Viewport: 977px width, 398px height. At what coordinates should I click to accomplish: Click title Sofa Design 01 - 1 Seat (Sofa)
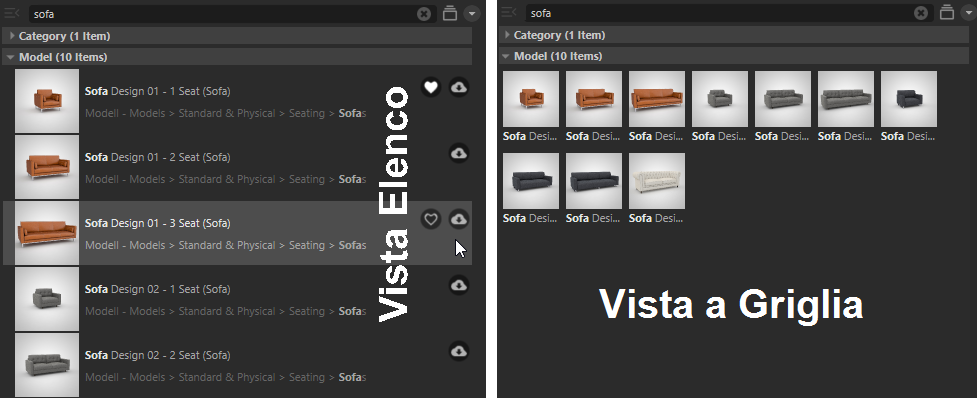coord(158,92)
